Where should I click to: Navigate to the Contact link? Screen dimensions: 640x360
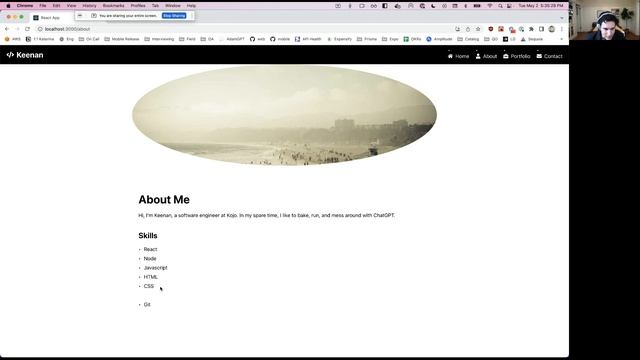tap(553, 56)
